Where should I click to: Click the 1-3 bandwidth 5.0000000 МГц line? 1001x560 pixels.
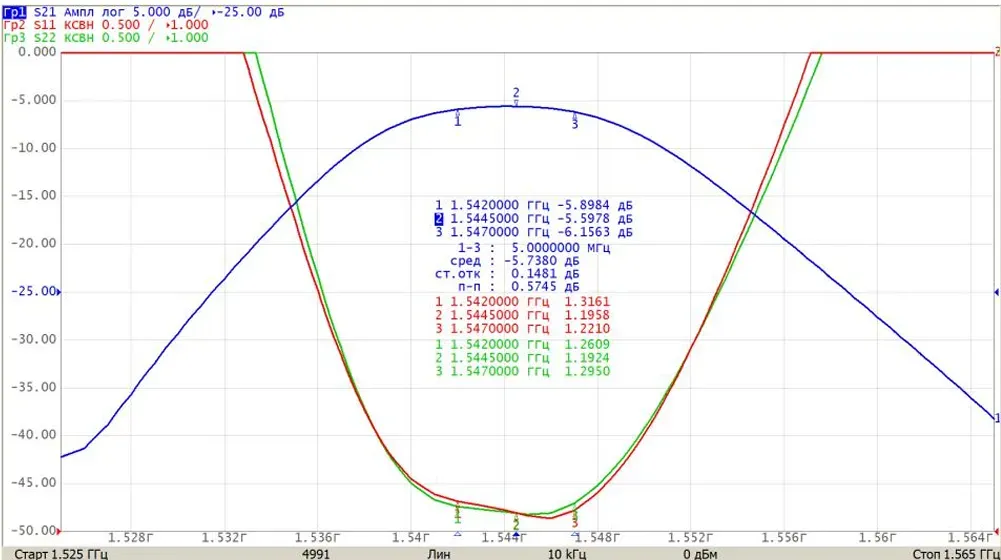click(x=534, y=248)
